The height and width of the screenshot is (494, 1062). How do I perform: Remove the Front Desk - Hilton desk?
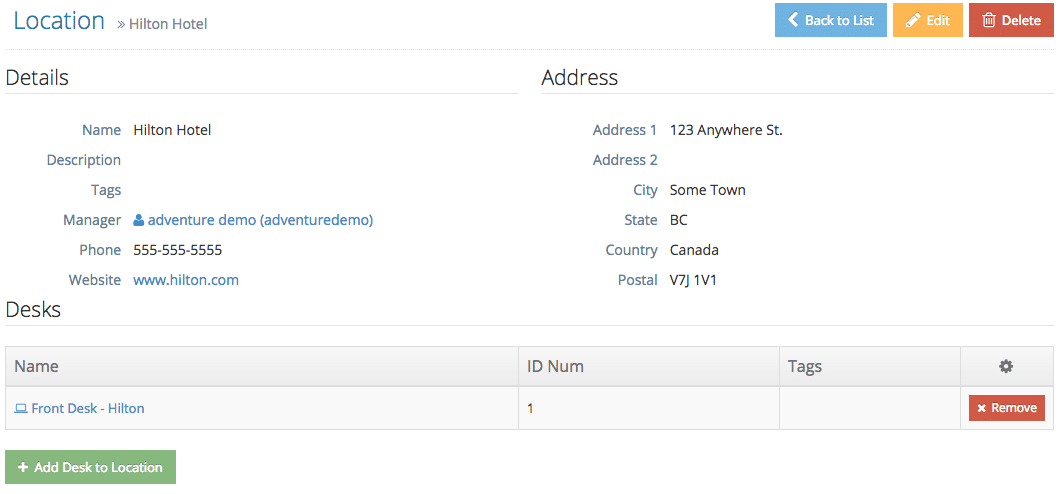point(1006,408)
